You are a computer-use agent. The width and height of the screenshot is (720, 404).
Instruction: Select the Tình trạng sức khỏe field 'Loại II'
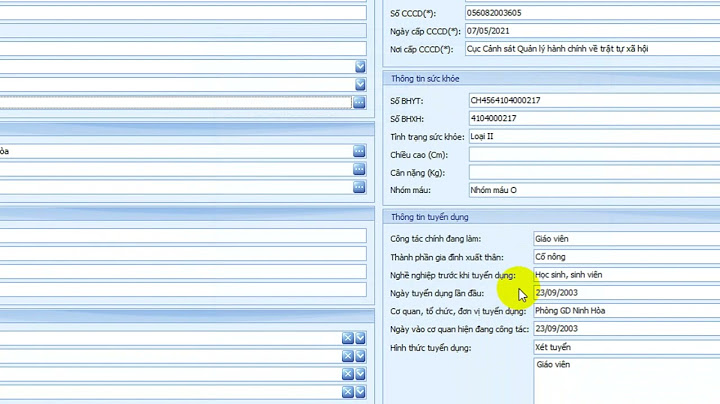click(594, 136)
